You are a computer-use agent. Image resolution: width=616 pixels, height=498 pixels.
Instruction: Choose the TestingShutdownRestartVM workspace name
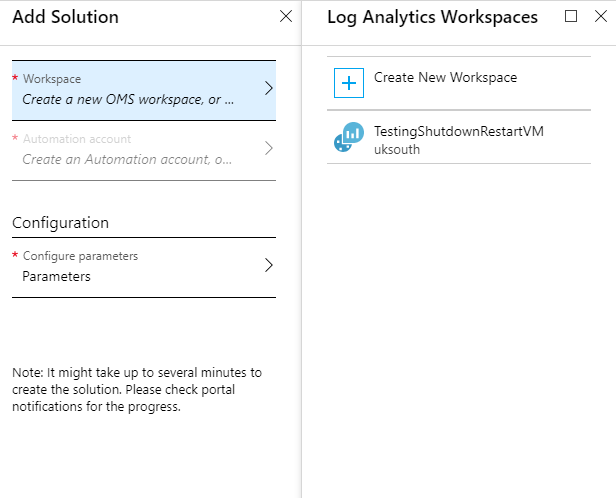coord(458,131)
